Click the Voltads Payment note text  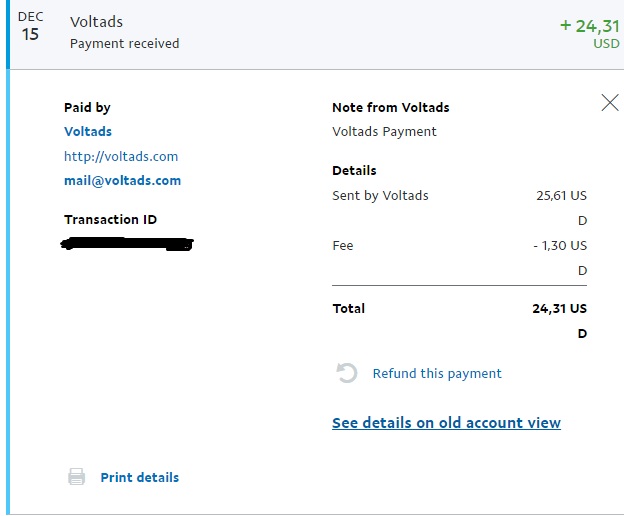coord(384,131)
